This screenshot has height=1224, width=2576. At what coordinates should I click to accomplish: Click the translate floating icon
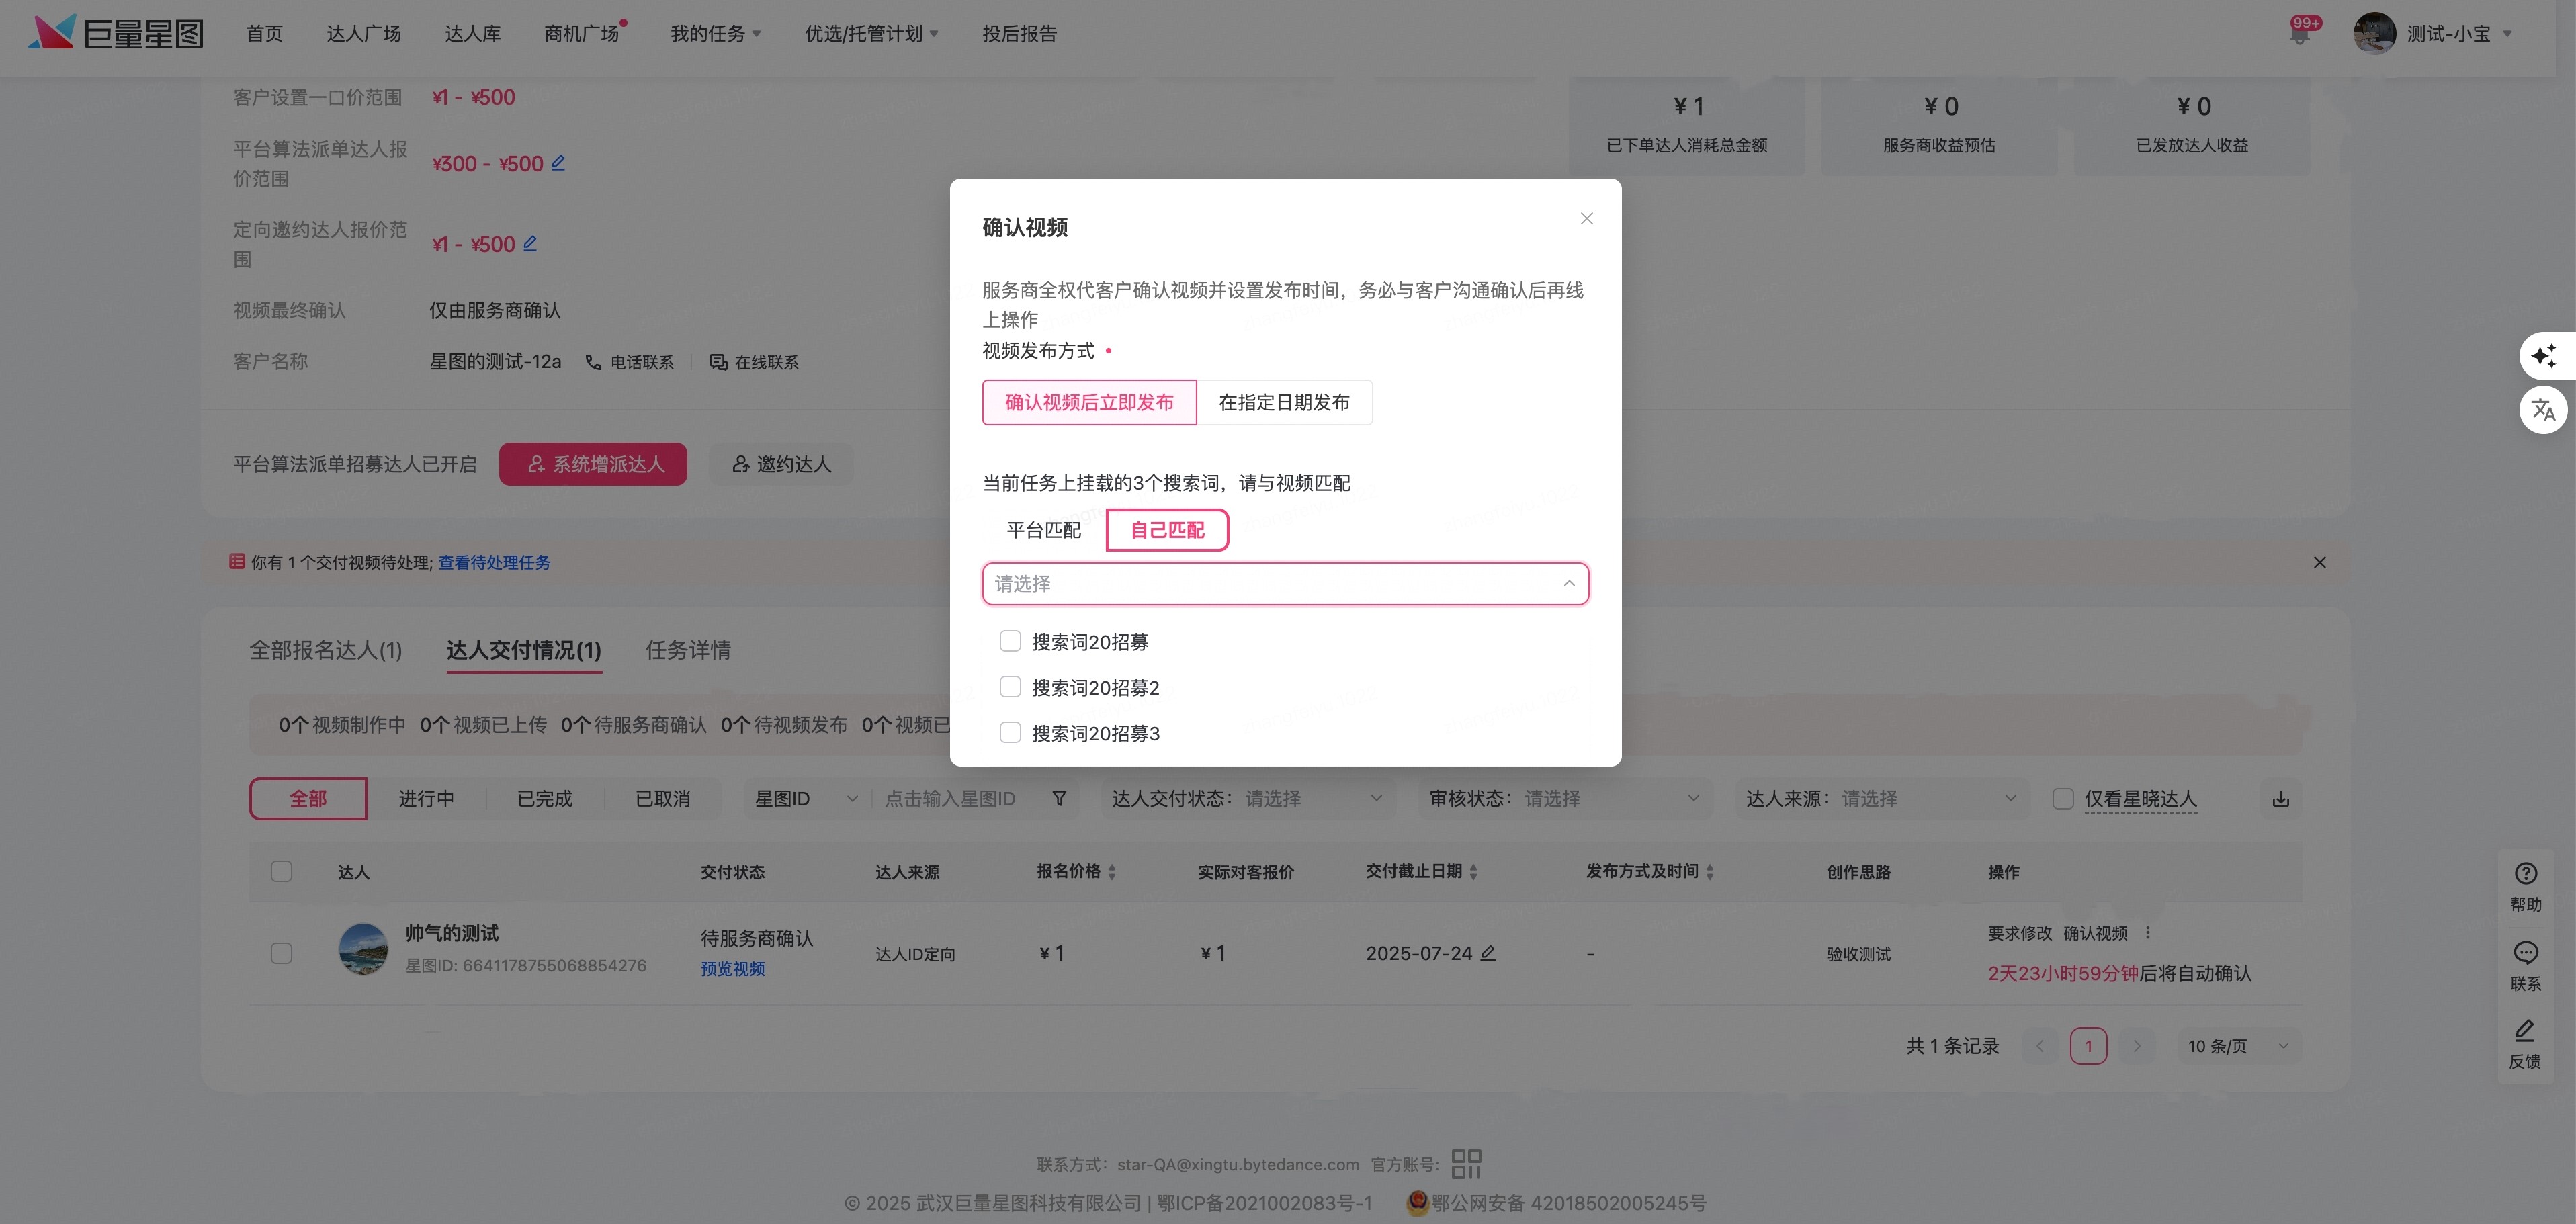[x=2544, y=409]
